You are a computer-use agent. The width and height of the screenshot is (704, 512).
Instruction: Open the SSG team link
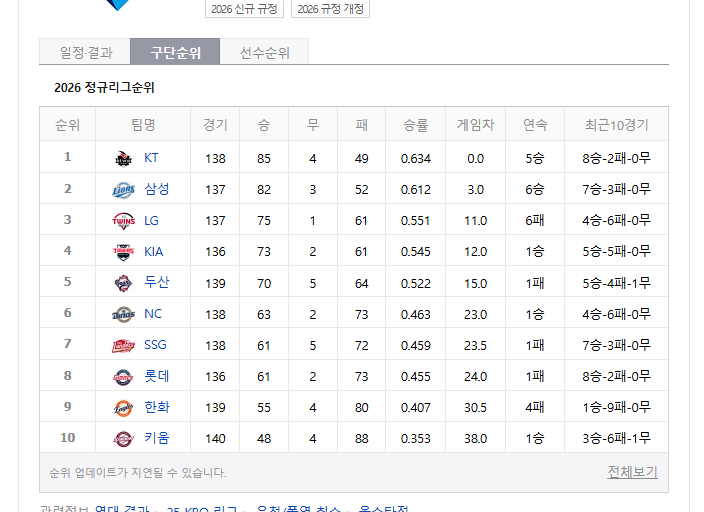(x=155, y=345)
